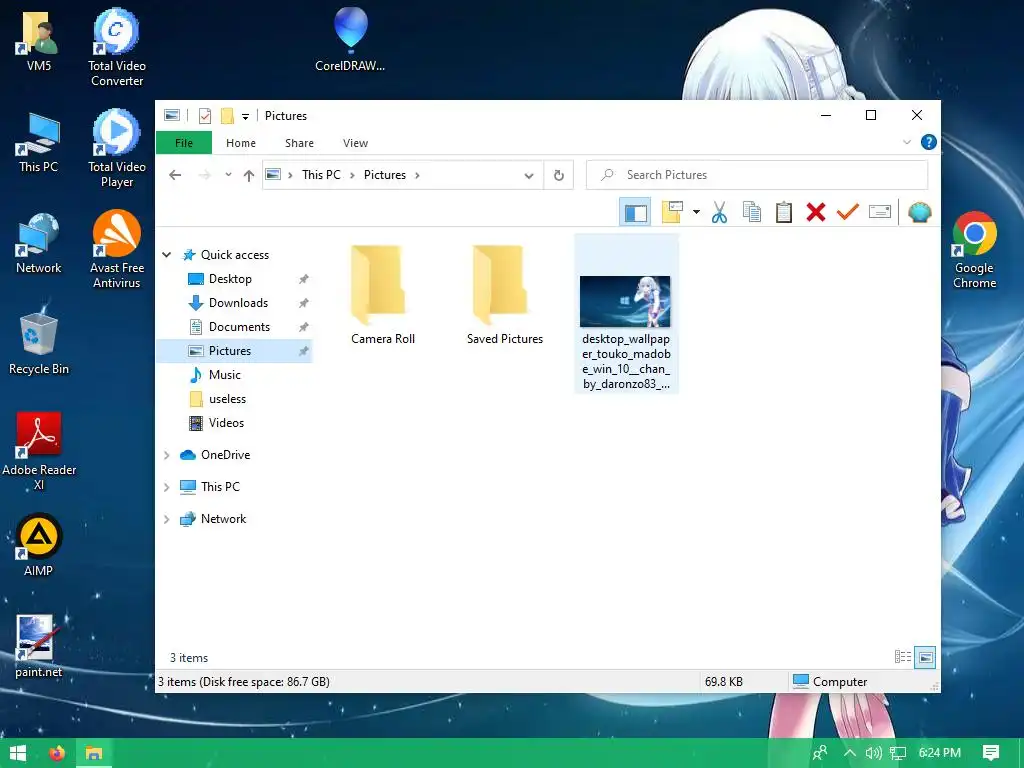Click the New Folder quick access toolbar icon

(227, 116)
